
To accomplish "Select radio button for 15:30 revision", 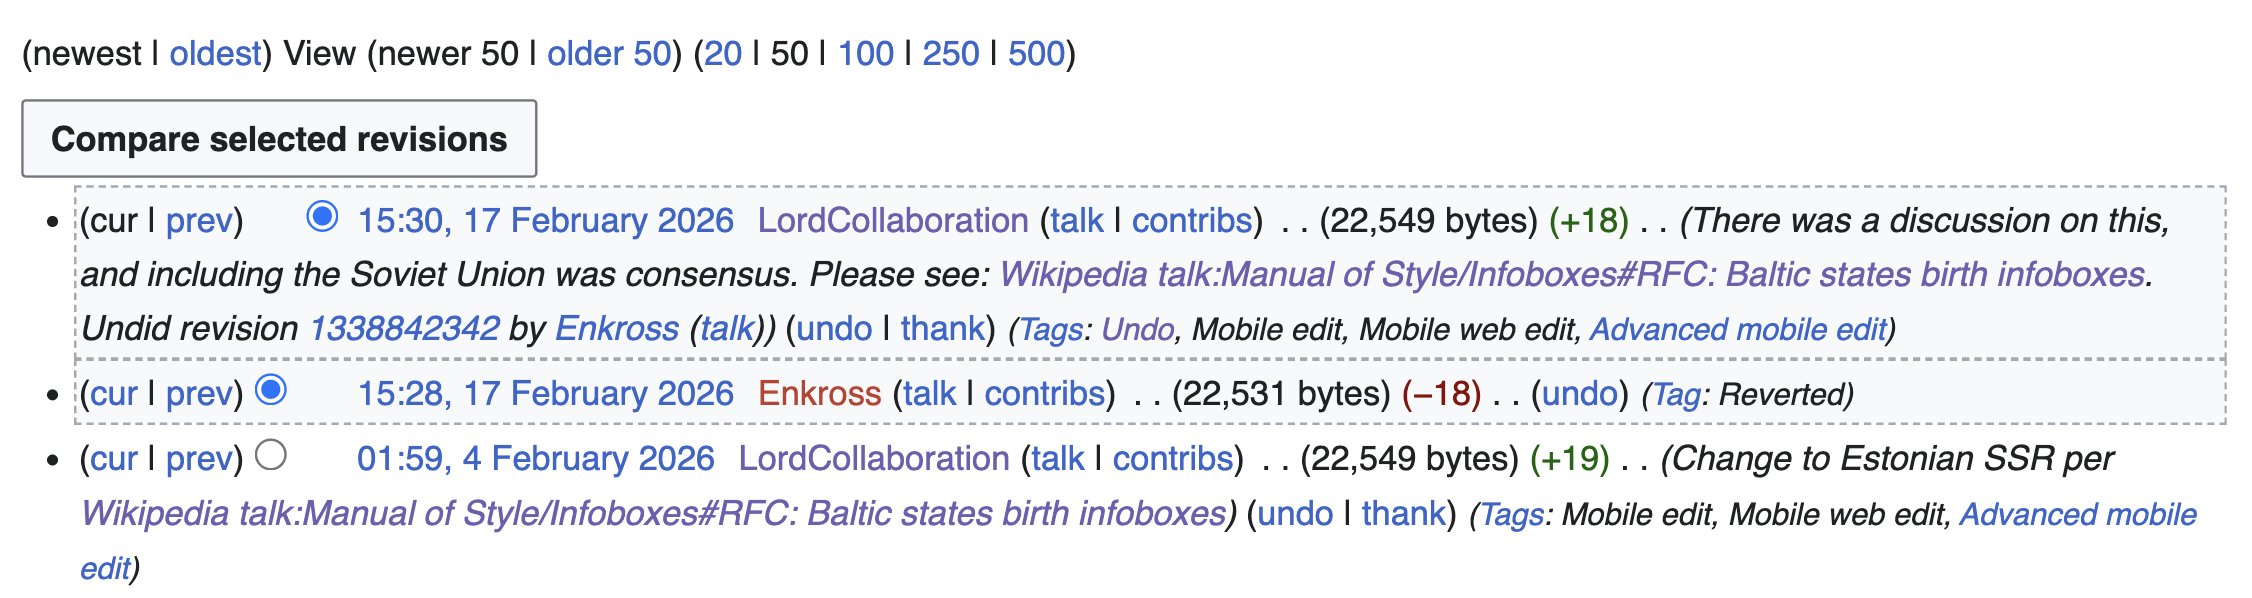I will click(x=322, y=216).
